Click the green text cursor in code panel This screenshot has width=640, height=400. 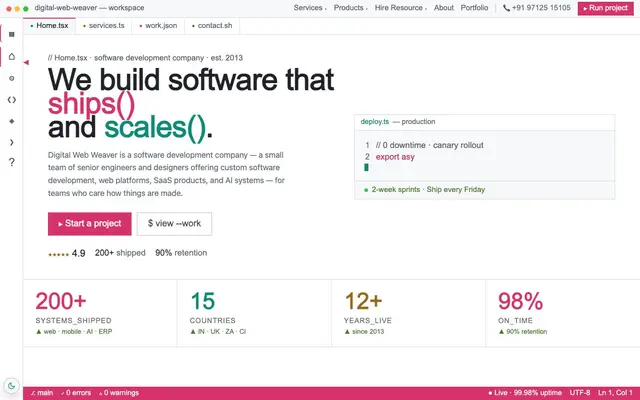pyautogui.click(x=366, y=167)
